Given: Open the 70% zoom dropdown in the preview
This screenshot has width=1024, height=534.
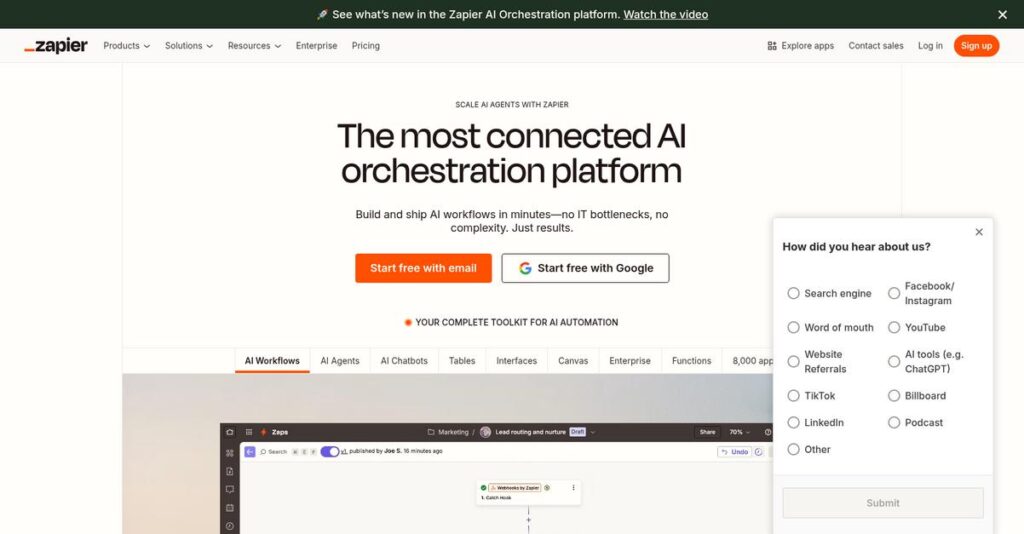Looking at the screenshot, I should click(x=739, y=432).
